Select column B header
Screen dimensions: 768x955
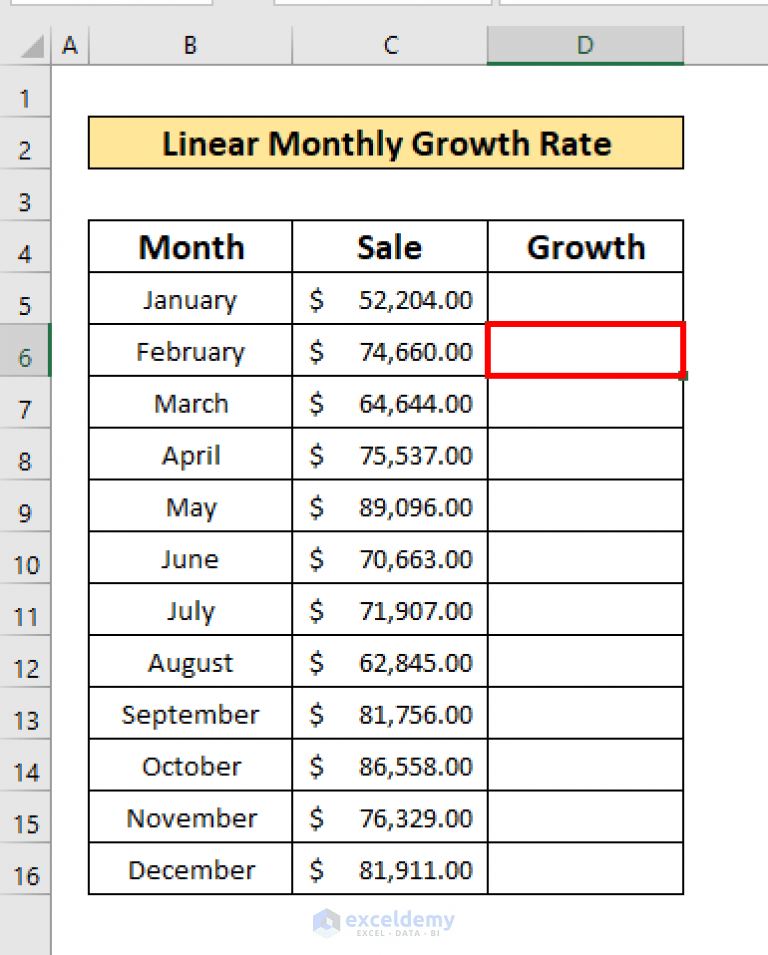tap(189, 45)
